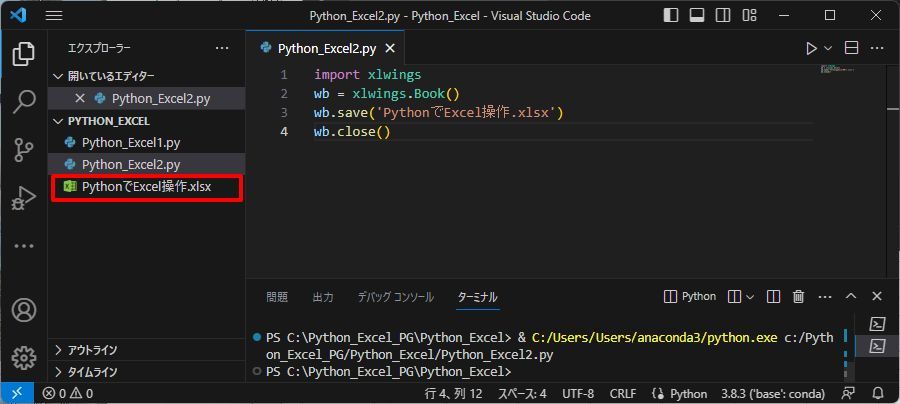Click the Python terminal launch profile

(689, 297)
